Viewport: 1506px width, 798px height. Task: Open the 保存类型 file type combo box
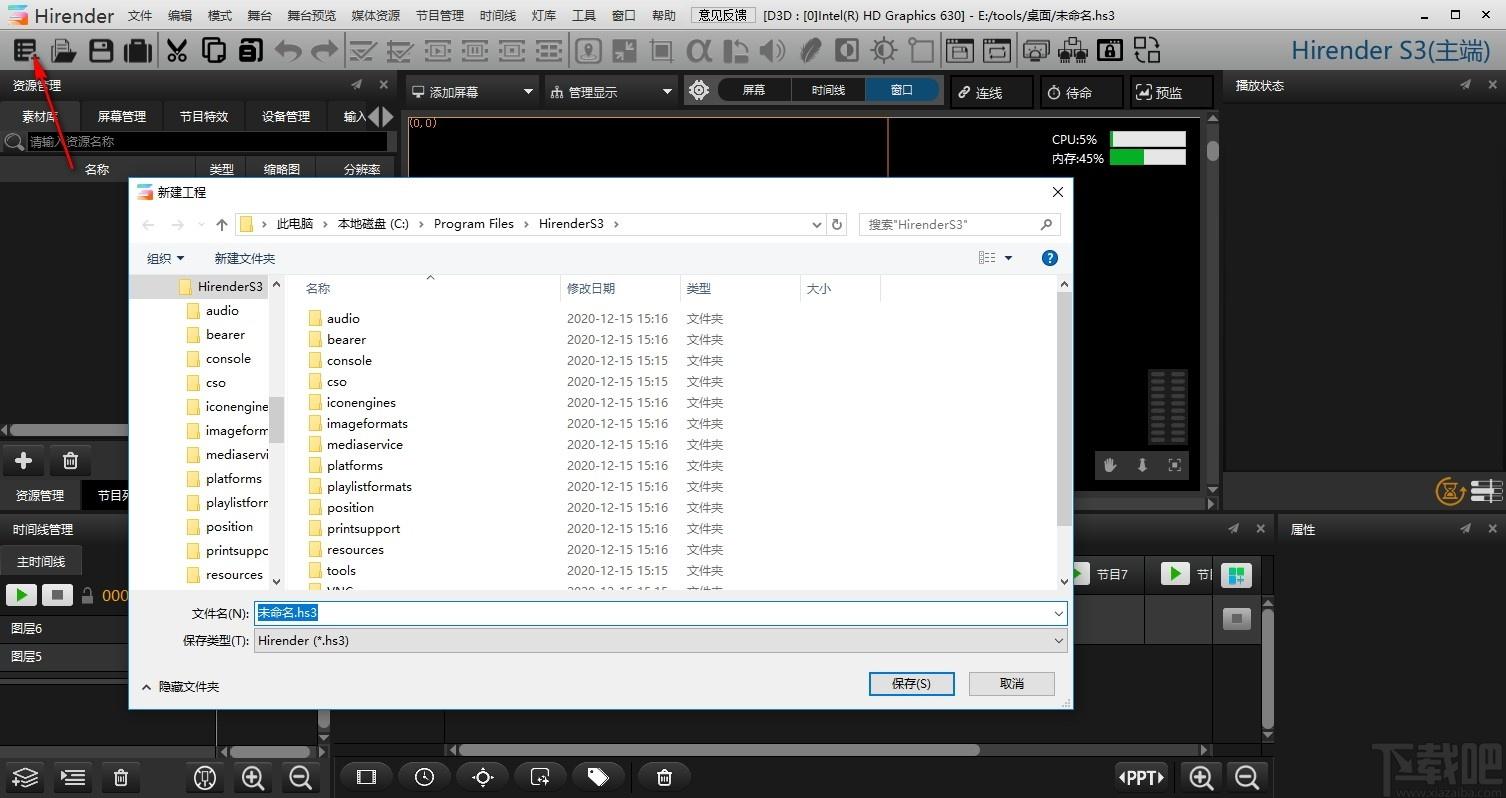coord(660,640)
